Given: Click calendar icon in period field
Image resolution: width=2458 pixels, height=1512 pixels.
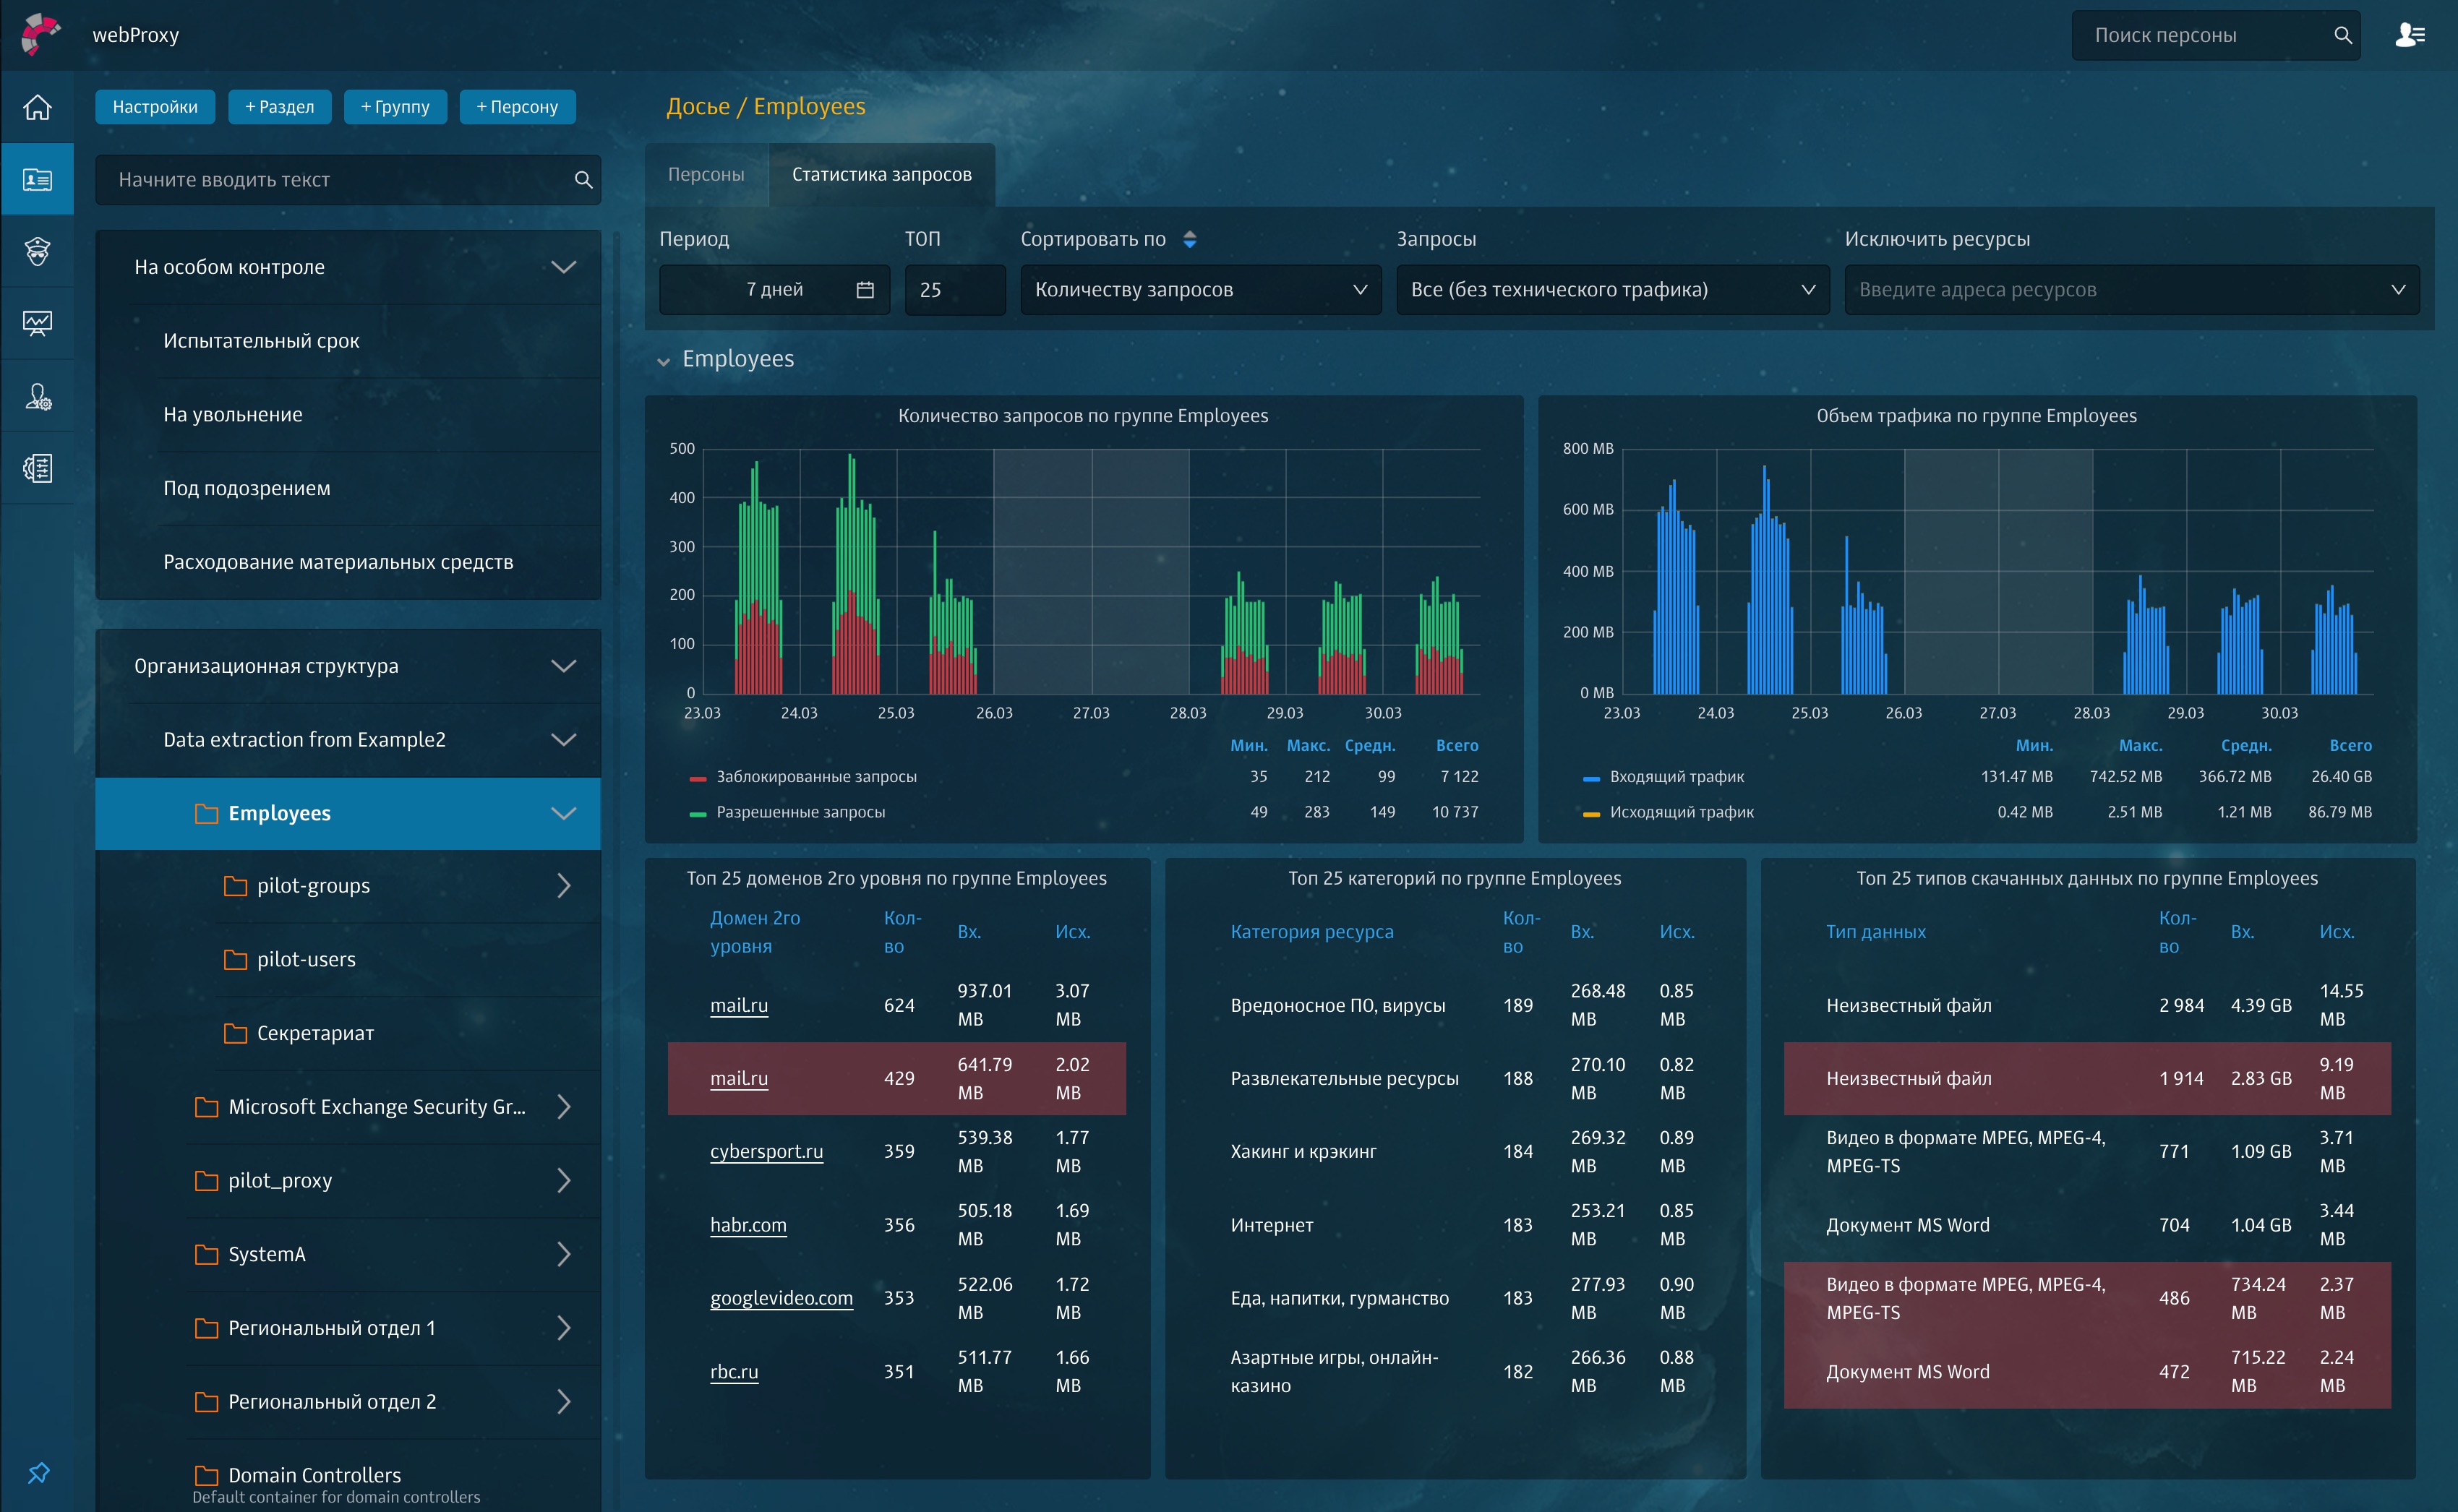Looking at the screenshot, I should tap(865, 290).
